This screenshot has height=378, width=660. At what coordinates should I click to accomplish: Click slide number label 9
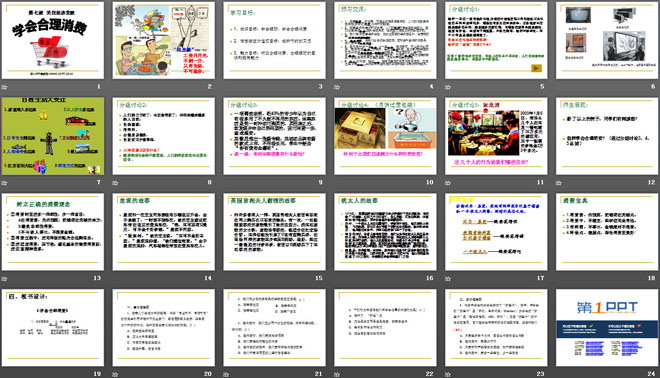tap(320, 183)
